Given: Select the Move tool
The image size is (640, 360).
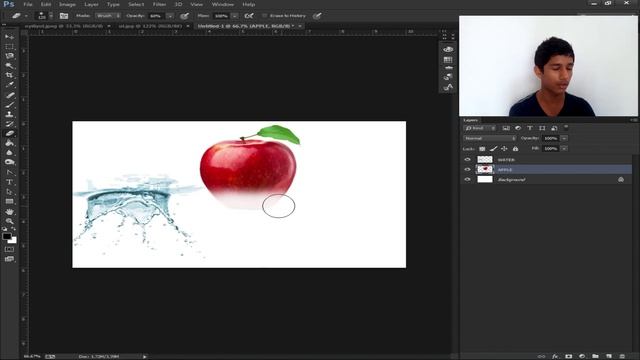Looking at the screenshot, I should (9, 37).
